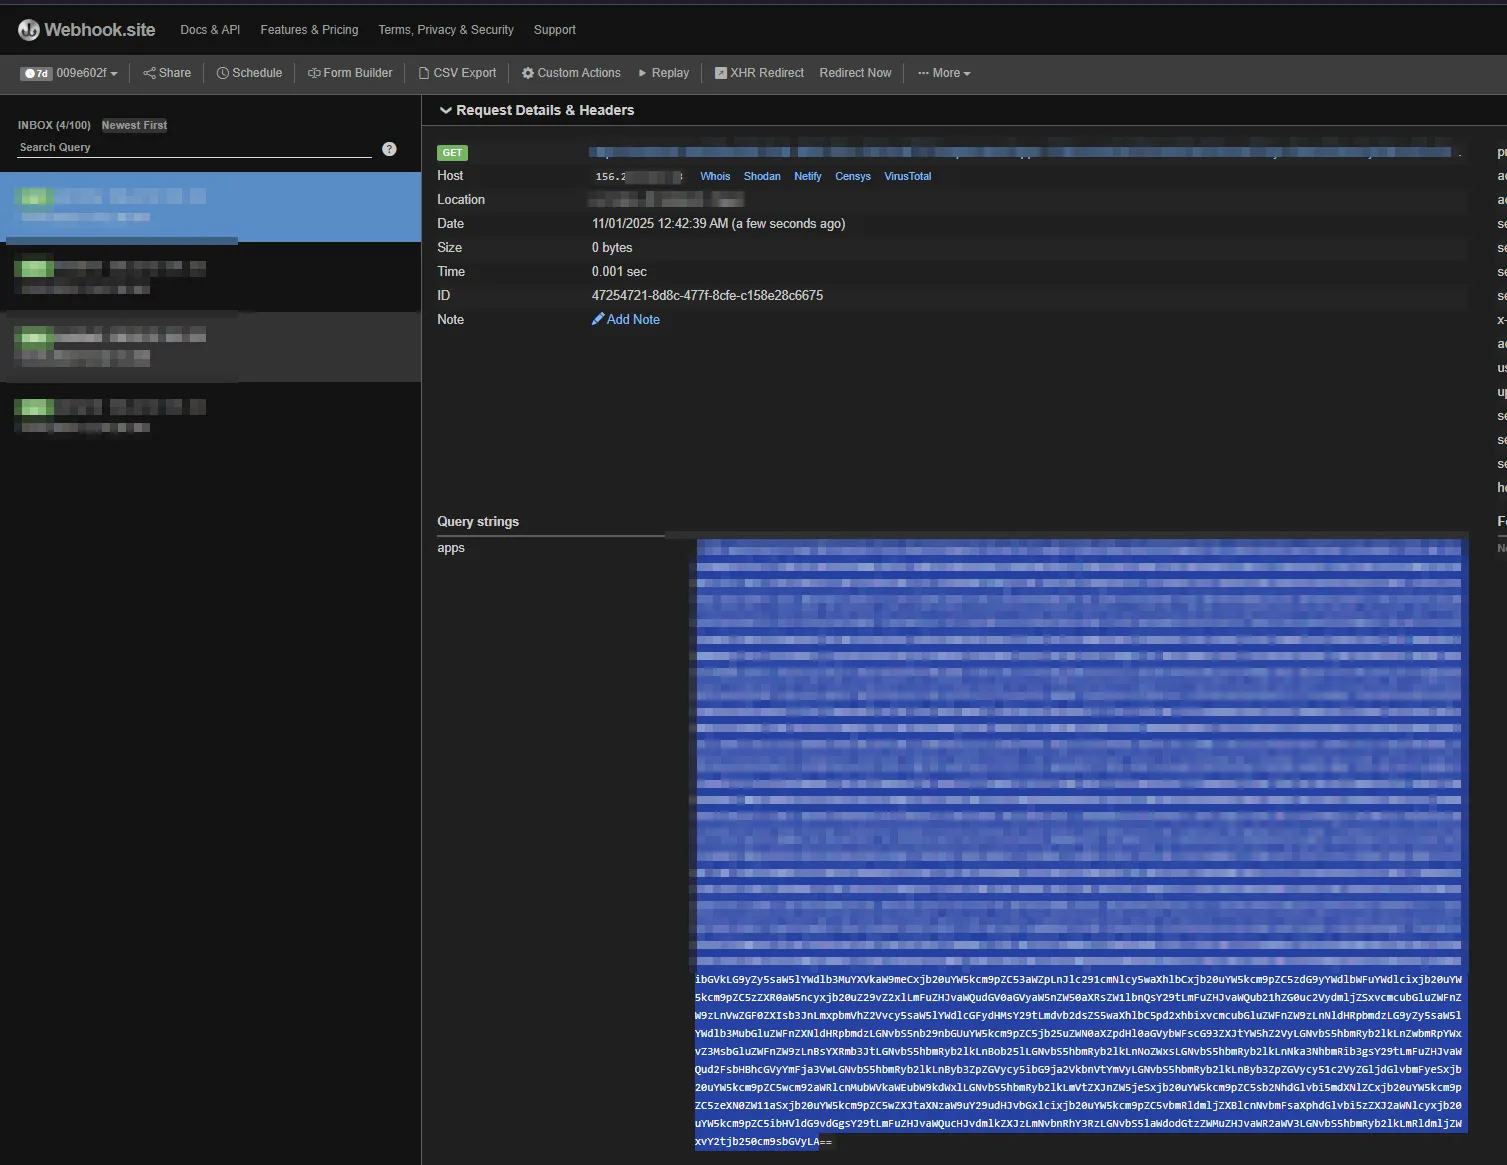Click the Redirect Now button

[x=855, y=73]
